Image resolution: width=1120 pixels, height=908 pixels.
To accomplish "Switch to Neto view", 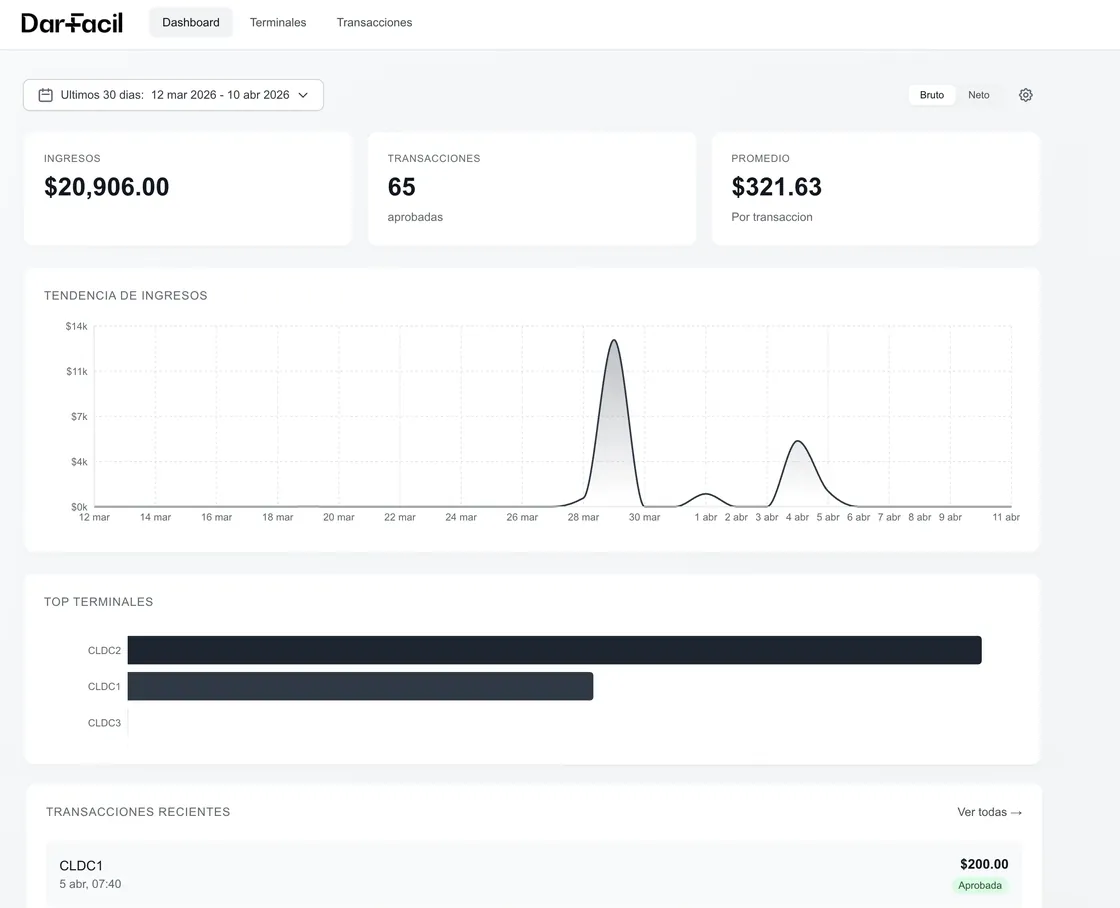I will click(x=979, y=95).
